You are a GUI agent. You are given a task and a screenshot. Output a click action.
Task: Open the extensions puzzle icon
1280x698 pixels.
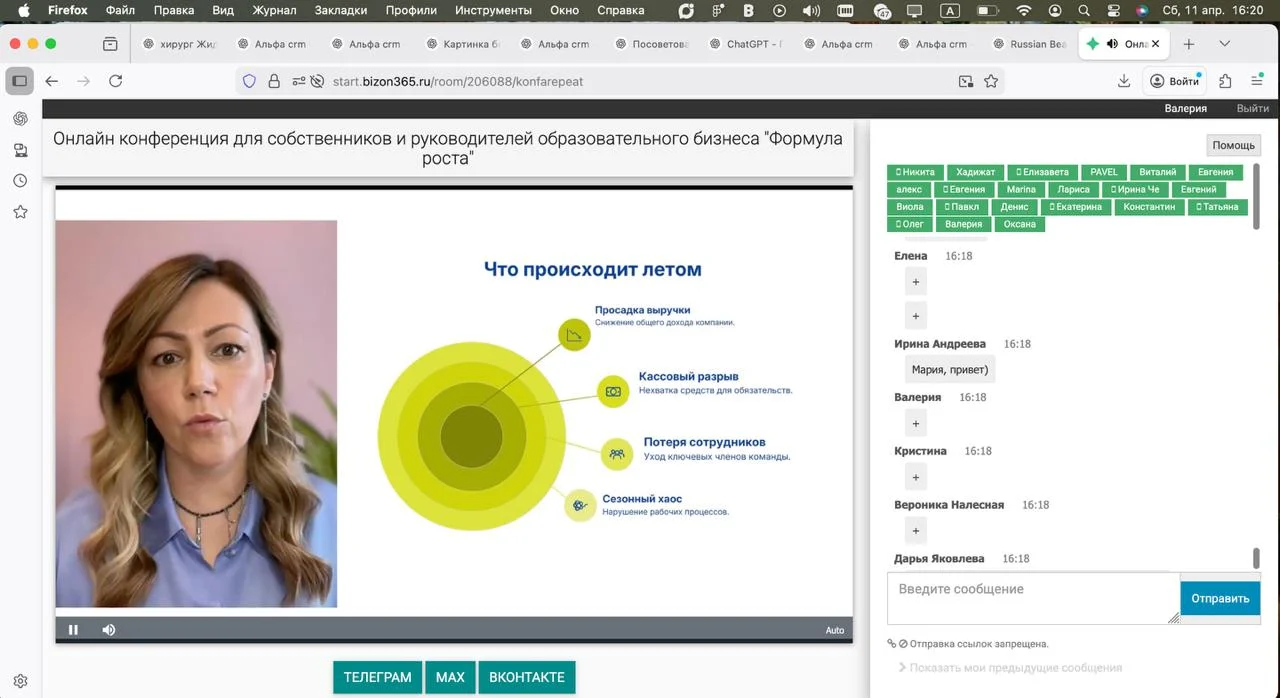[1225, 81]
